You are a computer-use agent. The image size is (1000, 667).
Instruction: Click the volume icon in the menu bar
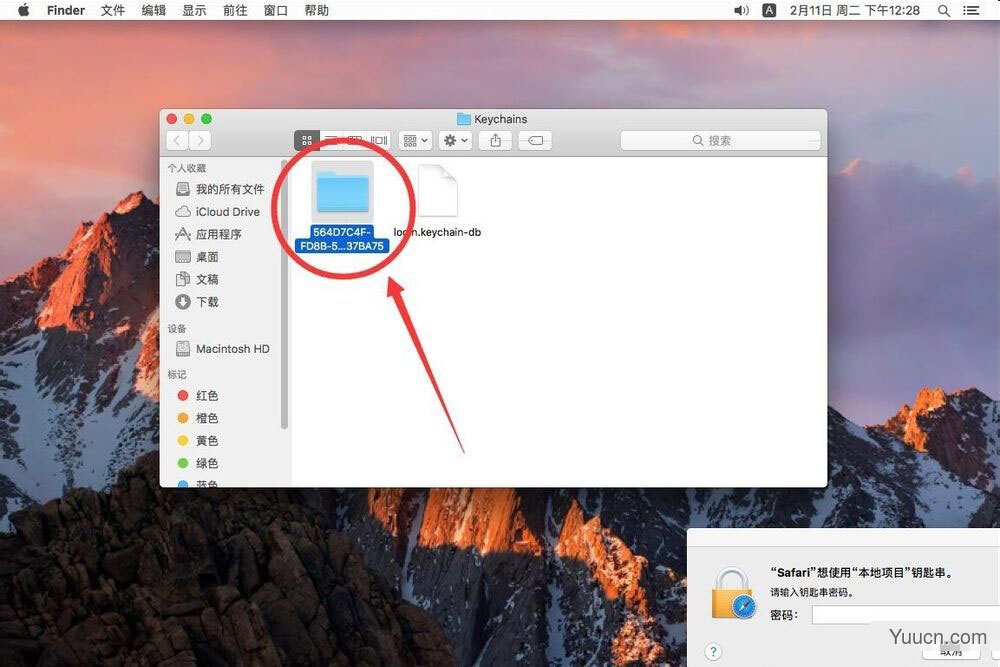(x=741, y=10)
